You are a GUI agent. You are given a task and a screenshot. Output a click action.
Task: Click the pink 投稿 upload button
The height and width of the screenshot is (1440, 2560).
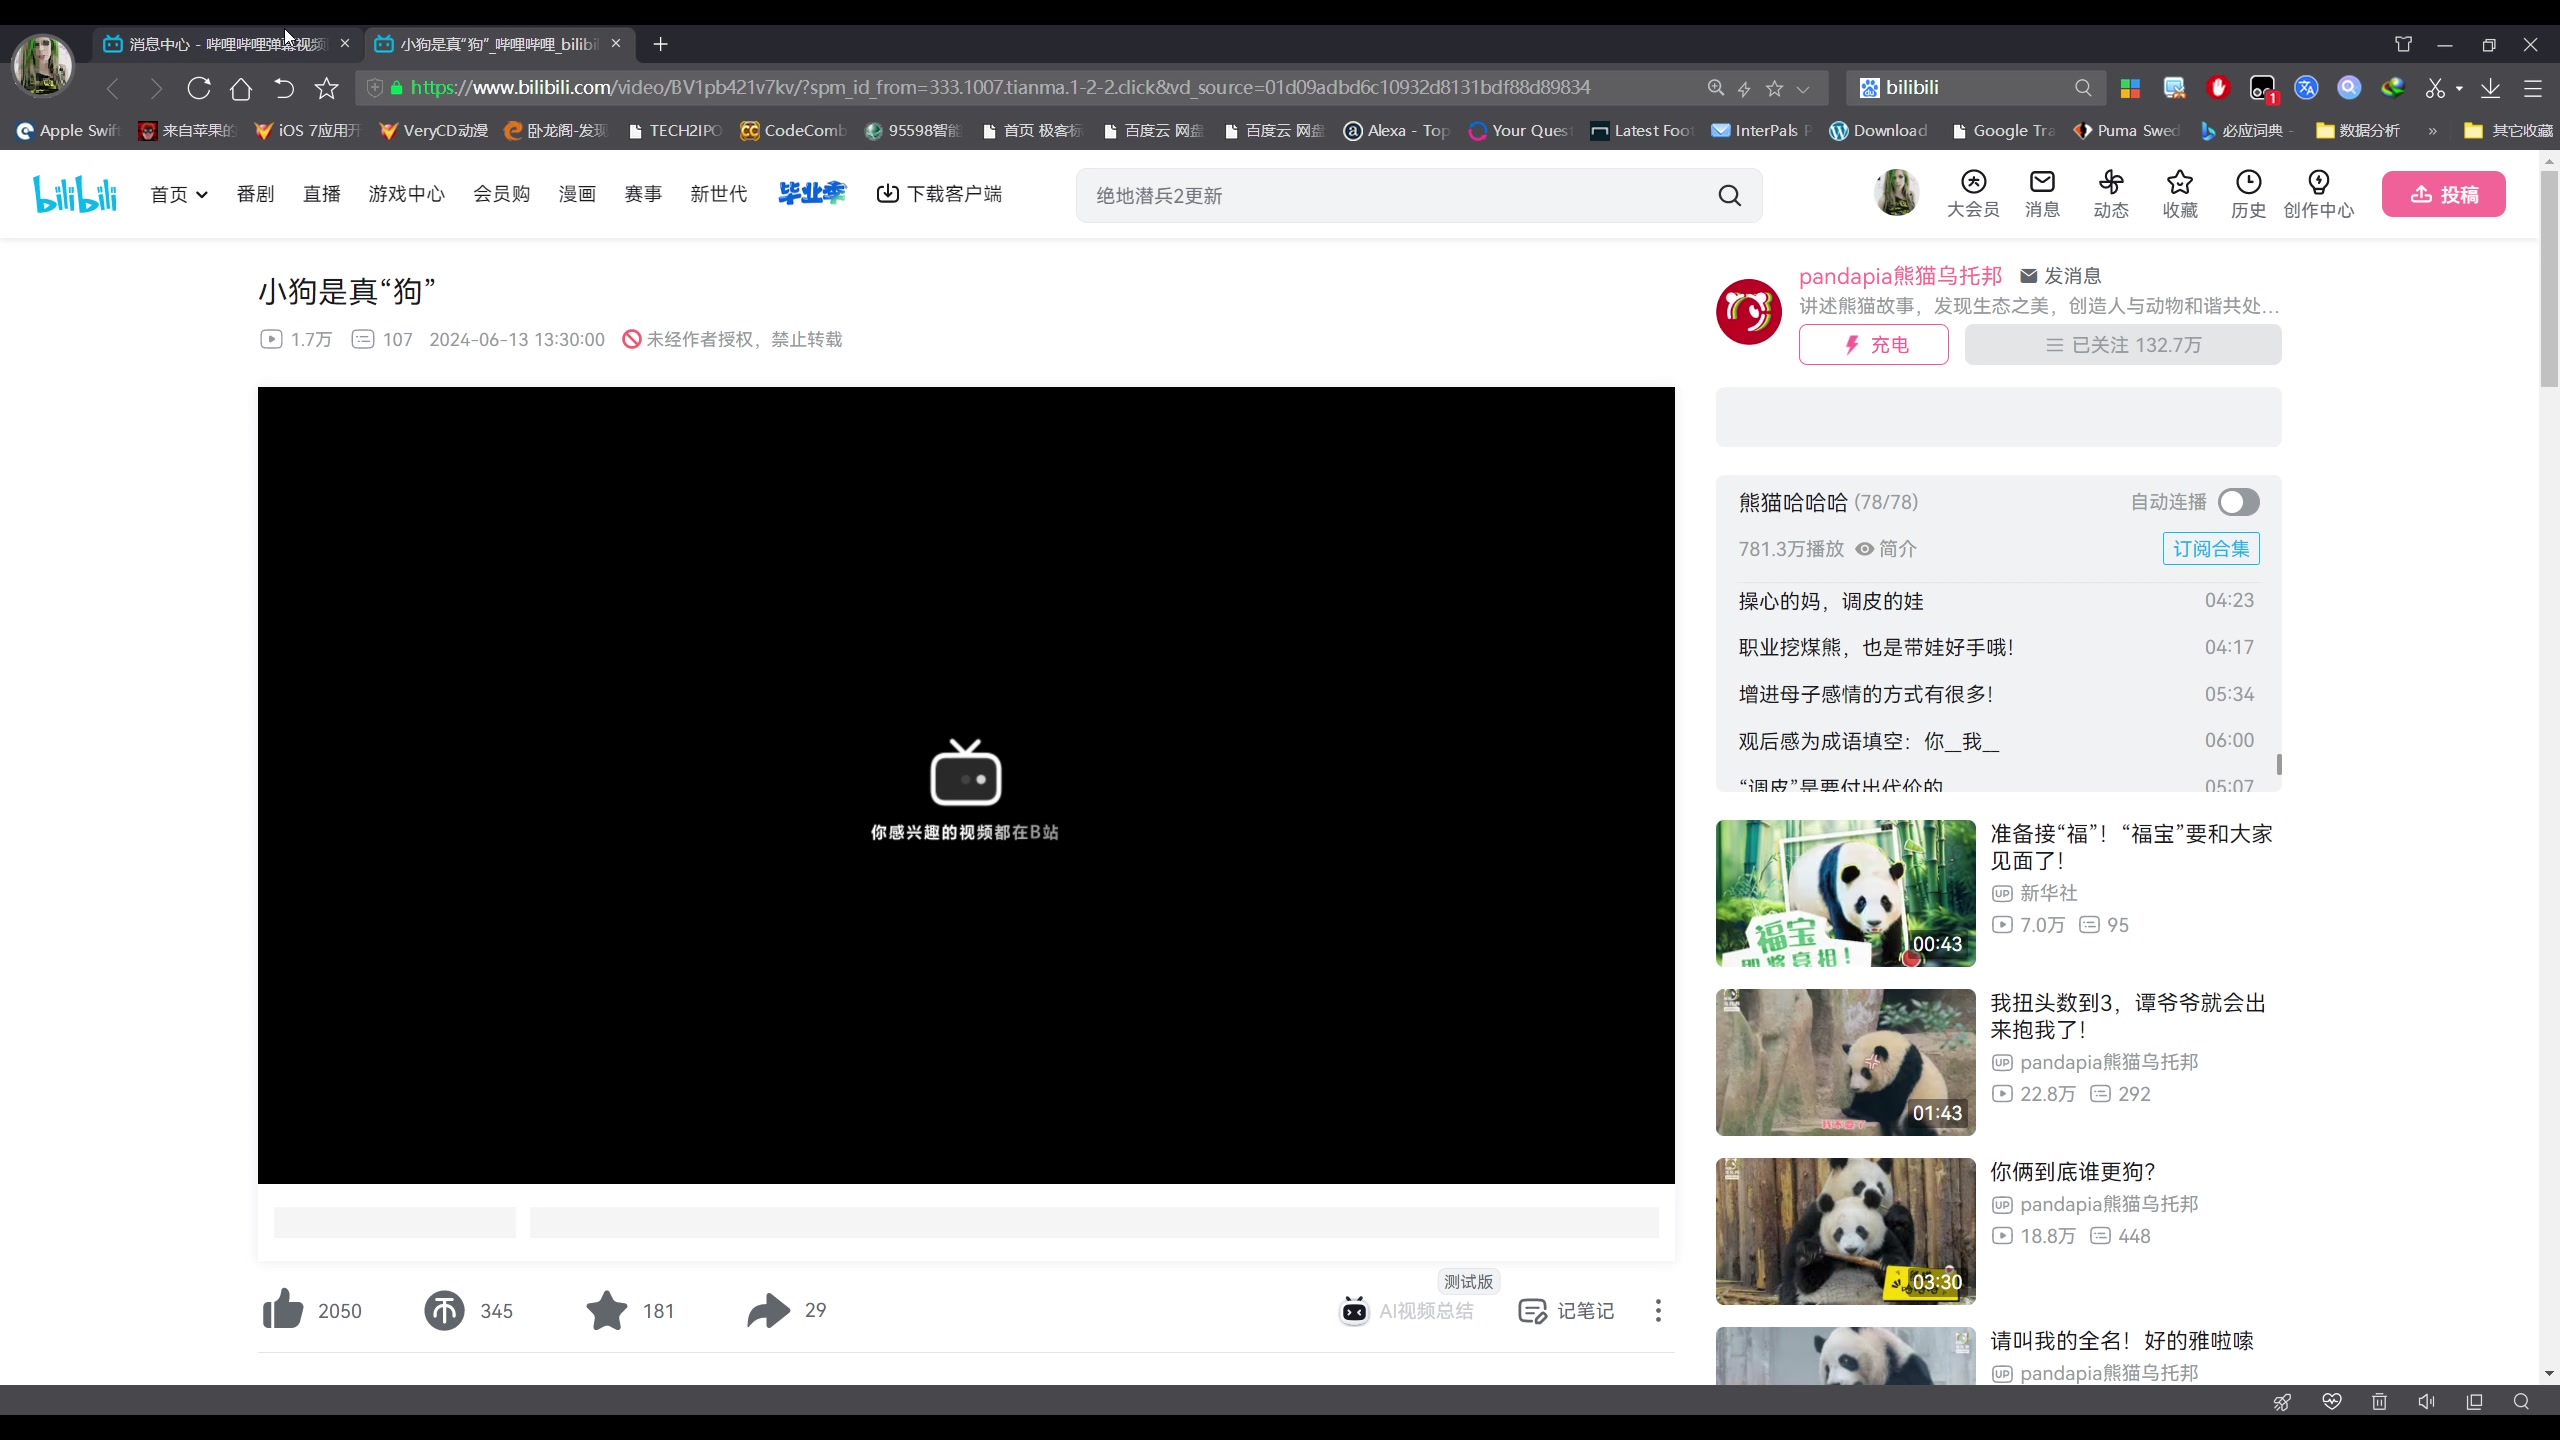2443,194
